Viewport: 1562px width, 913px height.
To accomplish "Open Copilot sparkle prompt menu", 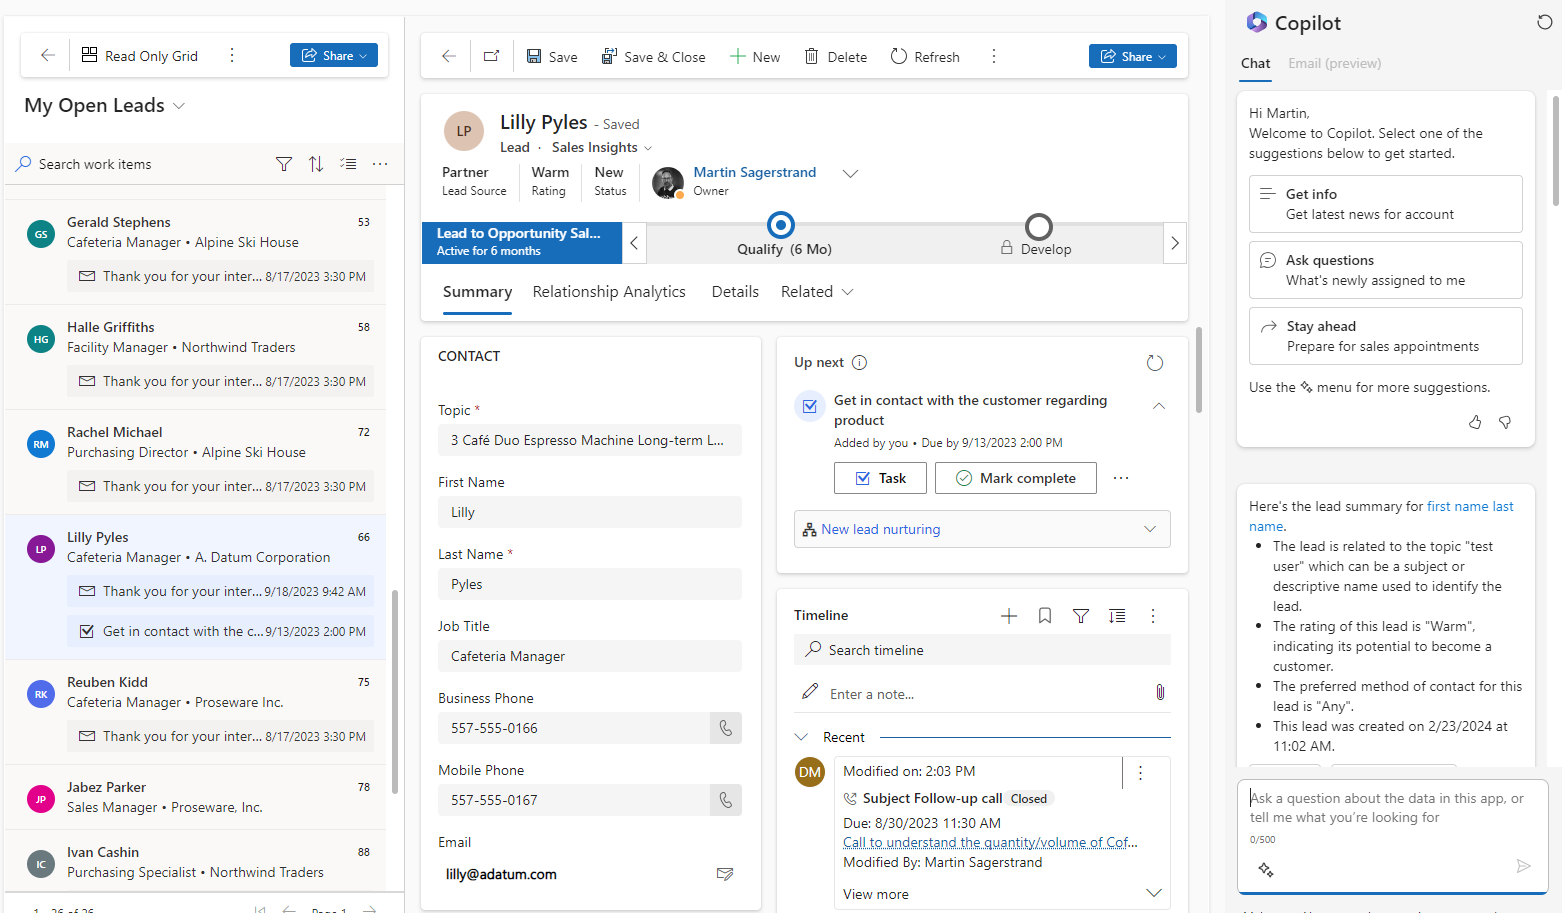I will click(1265, 869).
